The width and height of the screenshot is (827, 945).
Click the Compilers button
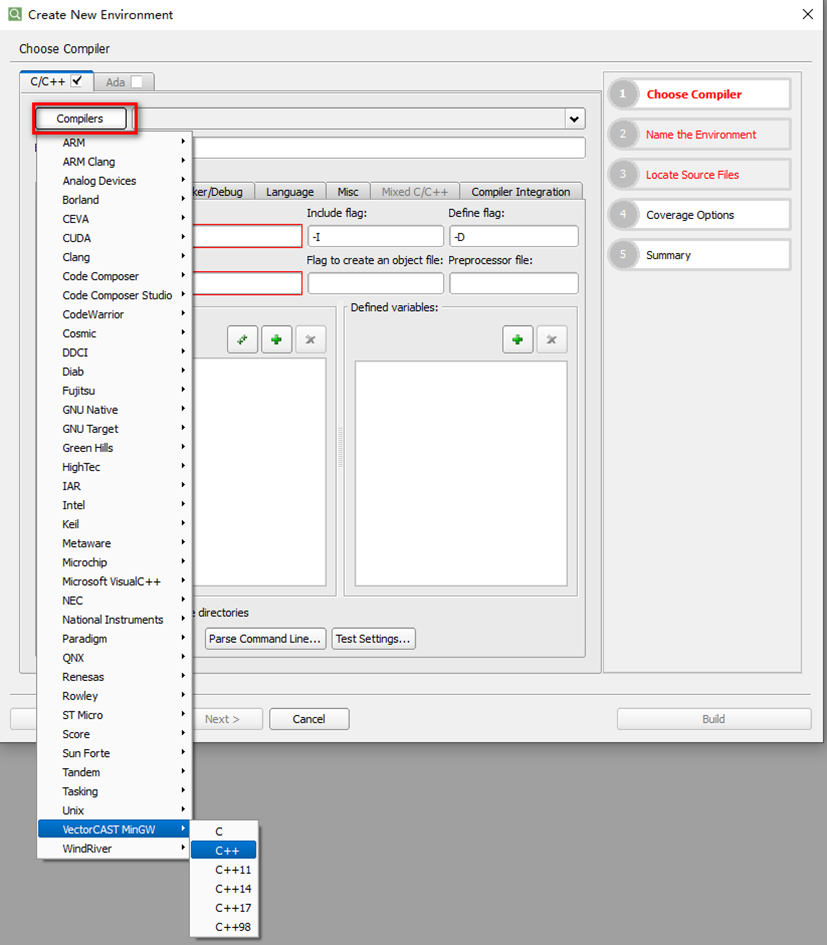(81, 119)
